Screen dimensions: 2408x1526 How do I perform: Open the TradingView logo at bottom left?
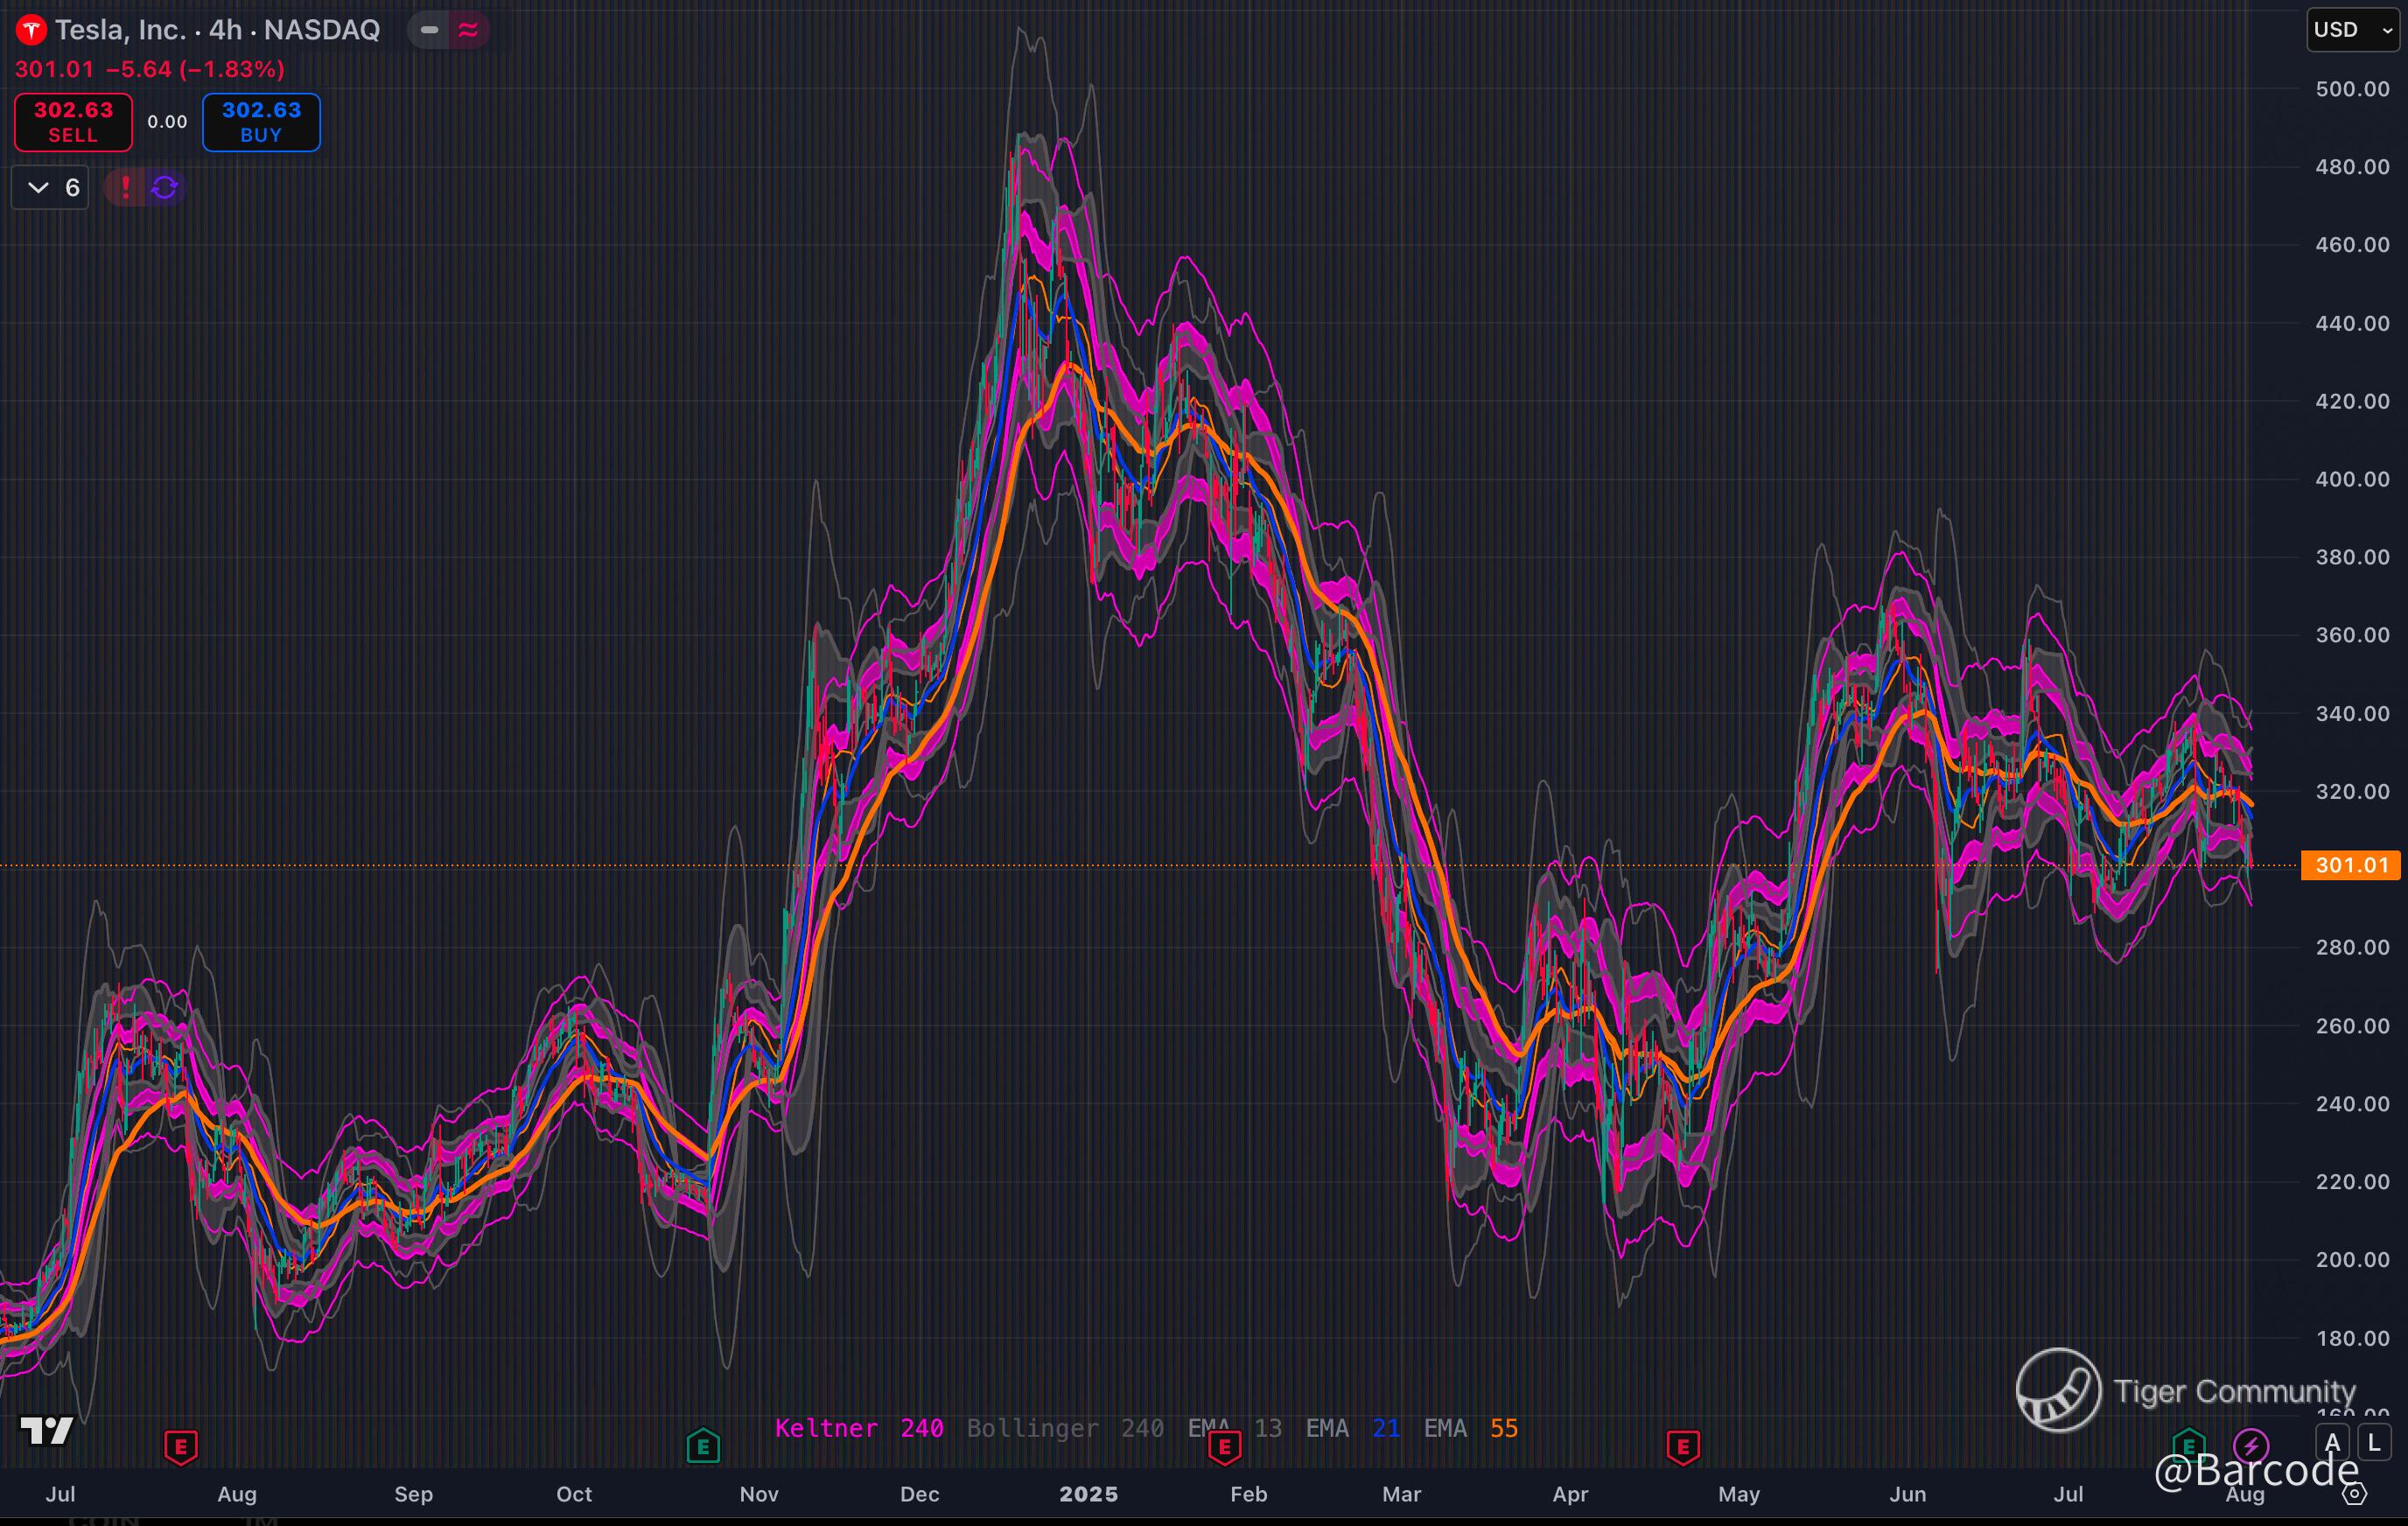tap(46, 1430)
